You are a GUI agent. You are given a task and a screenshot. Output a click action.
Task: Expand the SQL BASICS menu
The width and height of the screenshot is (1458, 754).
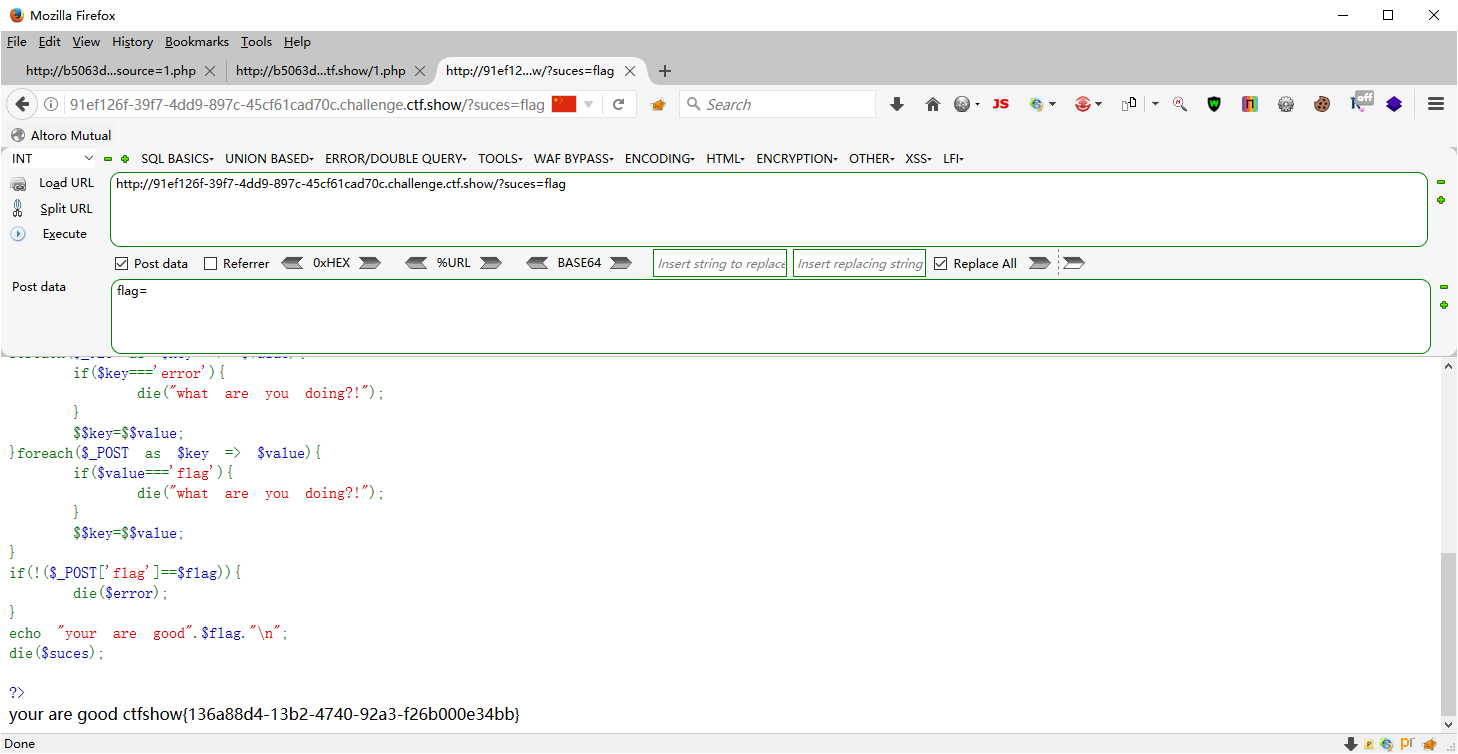pyautogui.click(x=178, y=159)
